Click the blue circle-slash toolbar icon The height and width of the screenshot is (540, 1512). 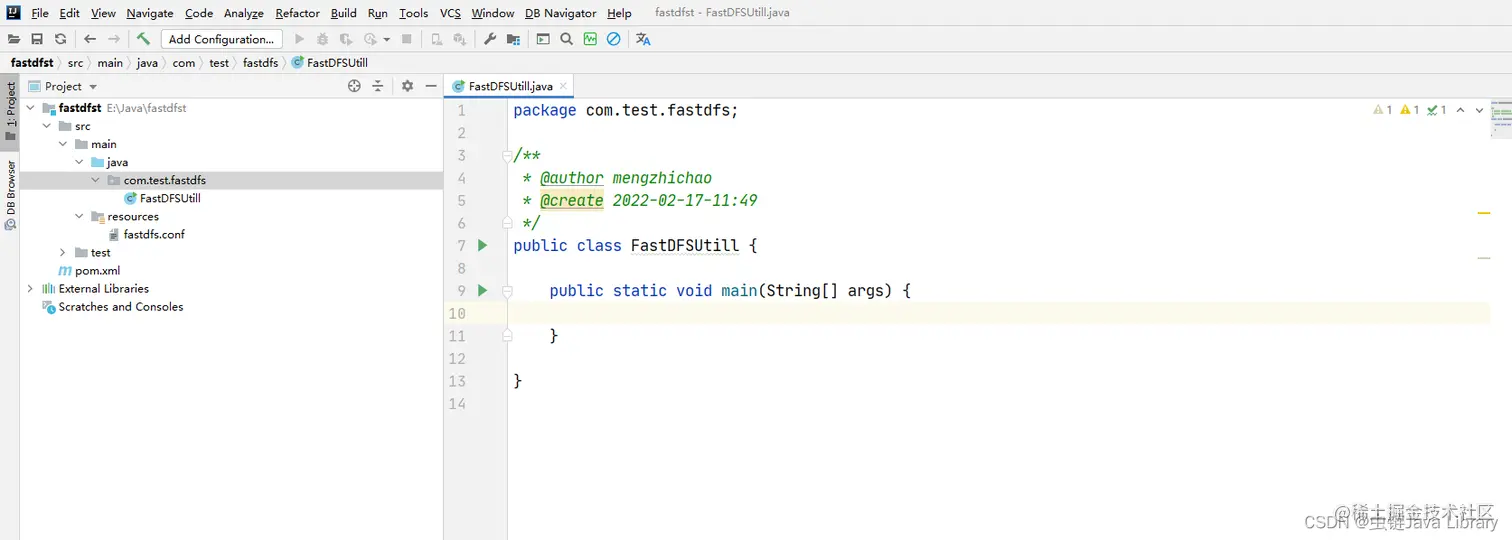[x=614, y=39]
